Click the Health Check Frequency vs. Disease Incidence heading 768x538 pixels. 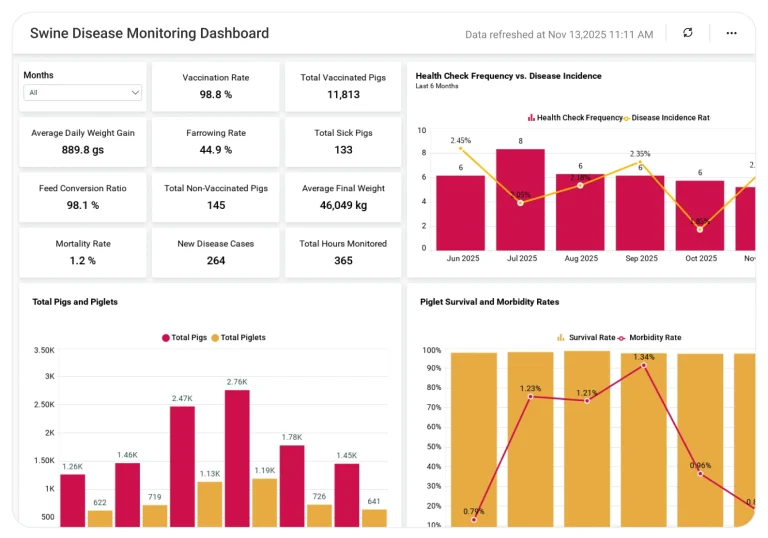click(508, 76)
